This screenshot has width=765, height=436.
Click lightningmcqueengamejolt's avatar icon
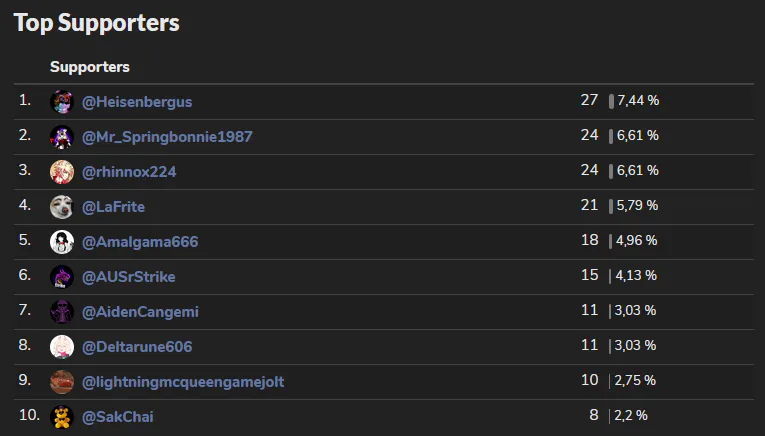62,382
